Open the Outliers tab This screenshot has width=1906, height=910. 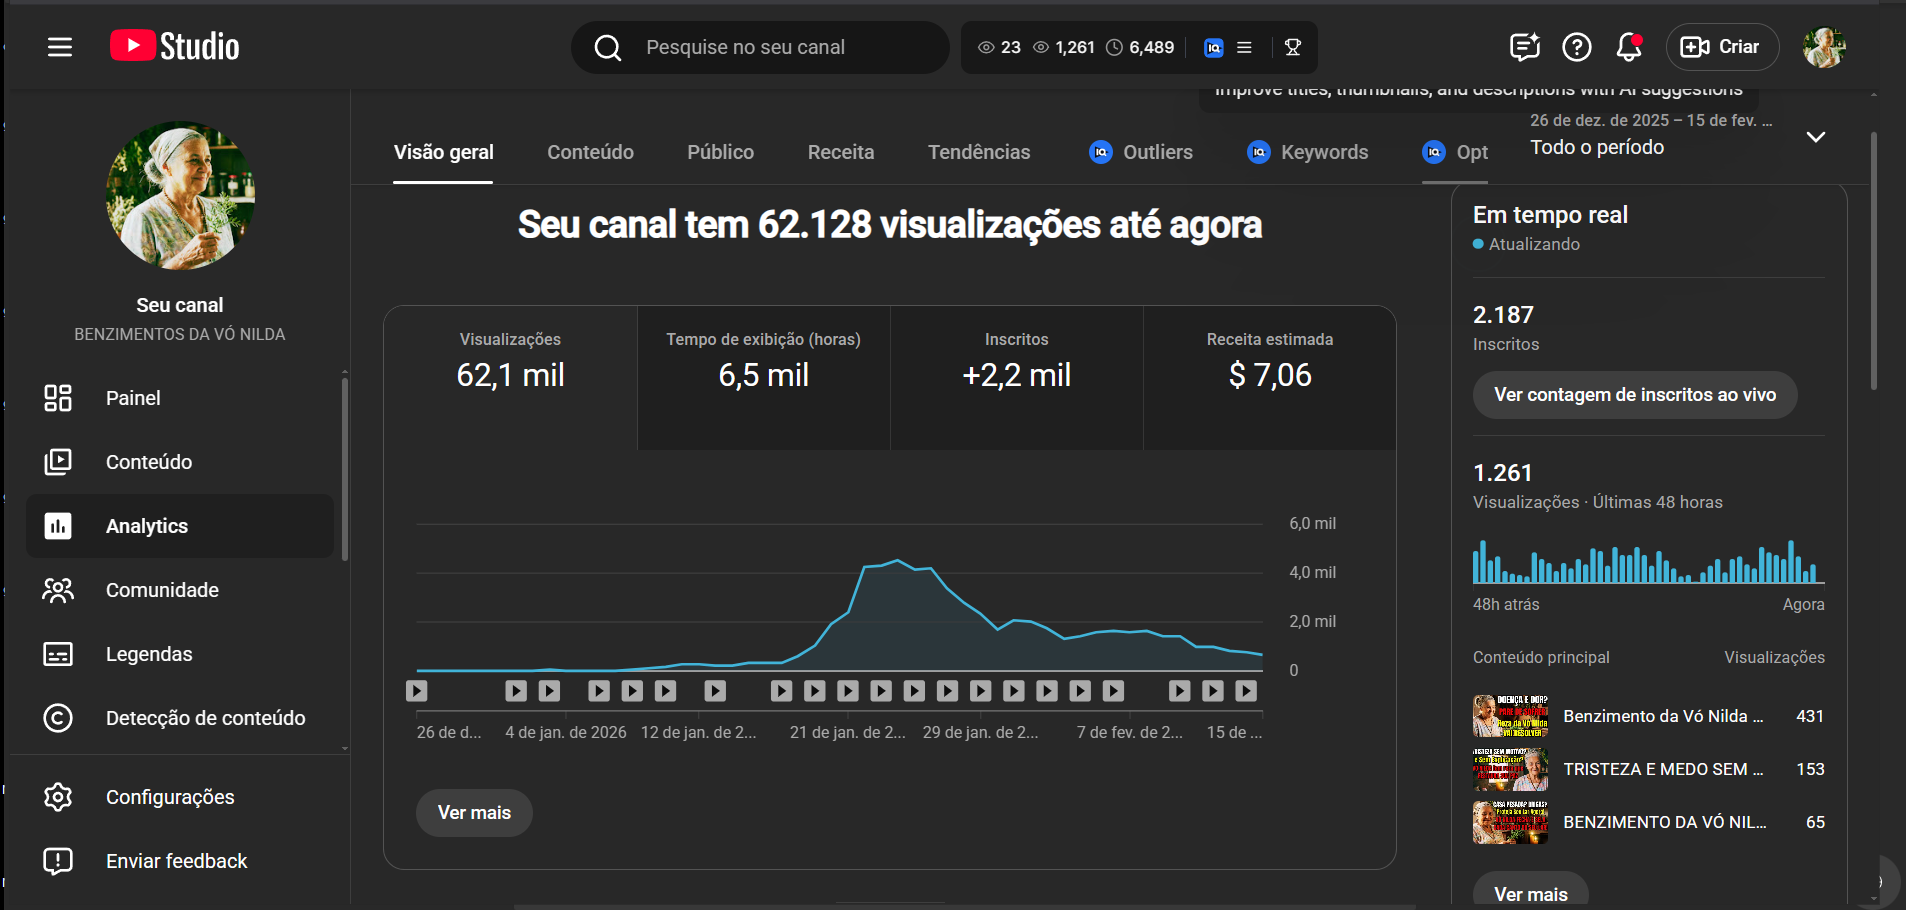(x=1141, y=152)
